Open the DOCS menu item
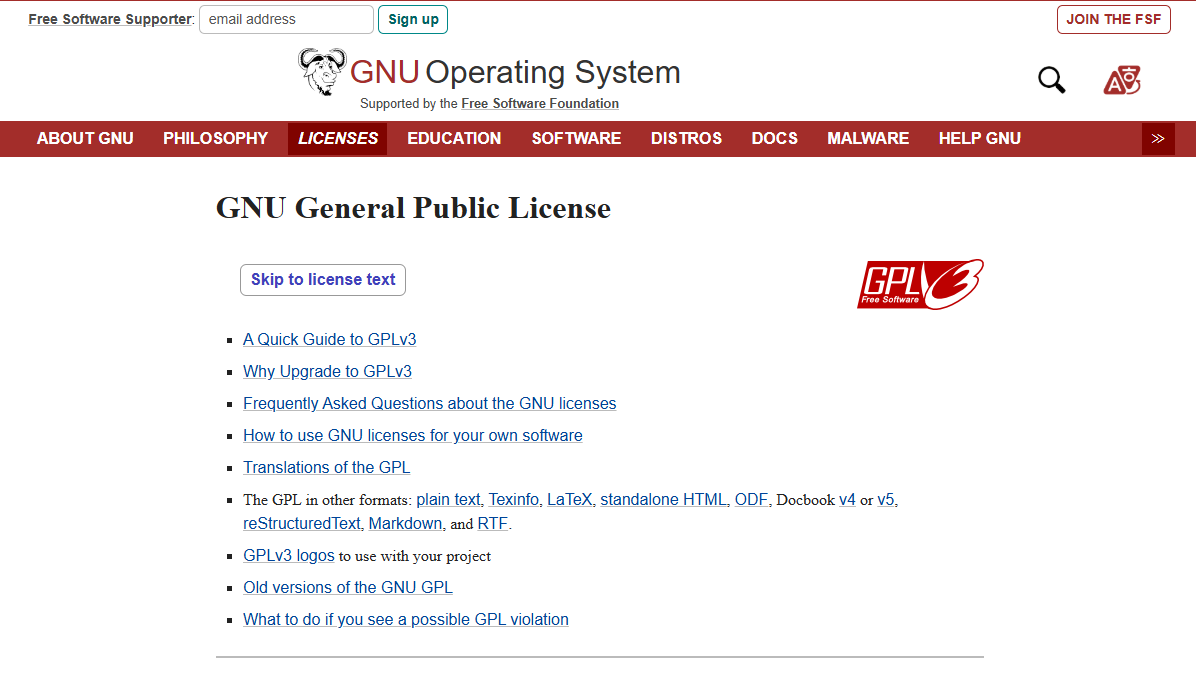This screenshot has width=1196, height=673. coord(774,139)
